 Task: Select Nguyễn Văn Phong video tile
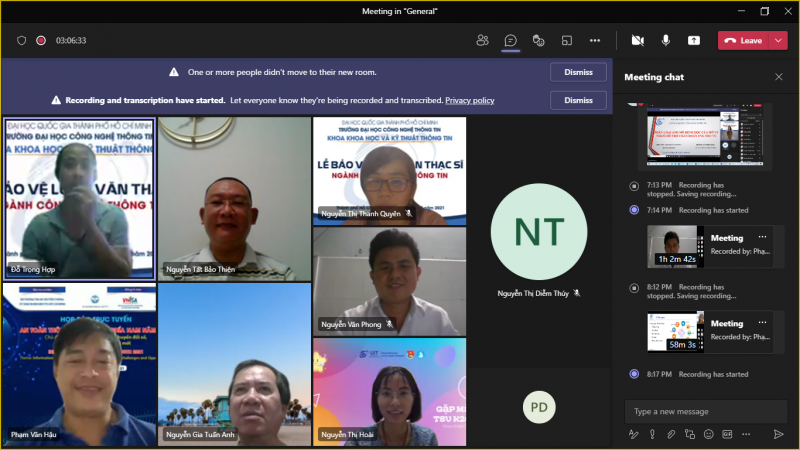tap(389, 281)
